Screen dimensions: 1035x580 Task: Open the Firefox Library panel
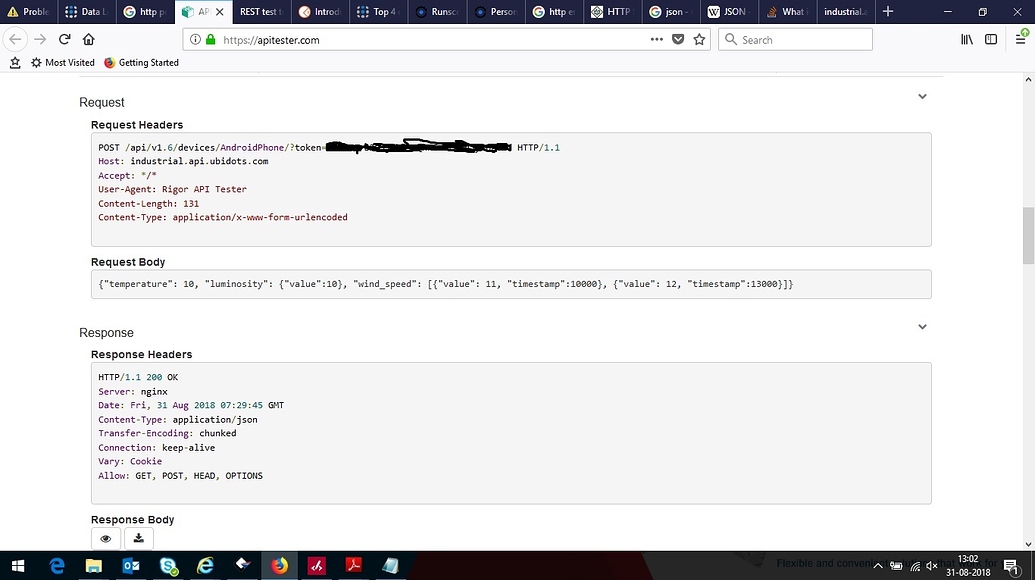(x=966, y=39)
